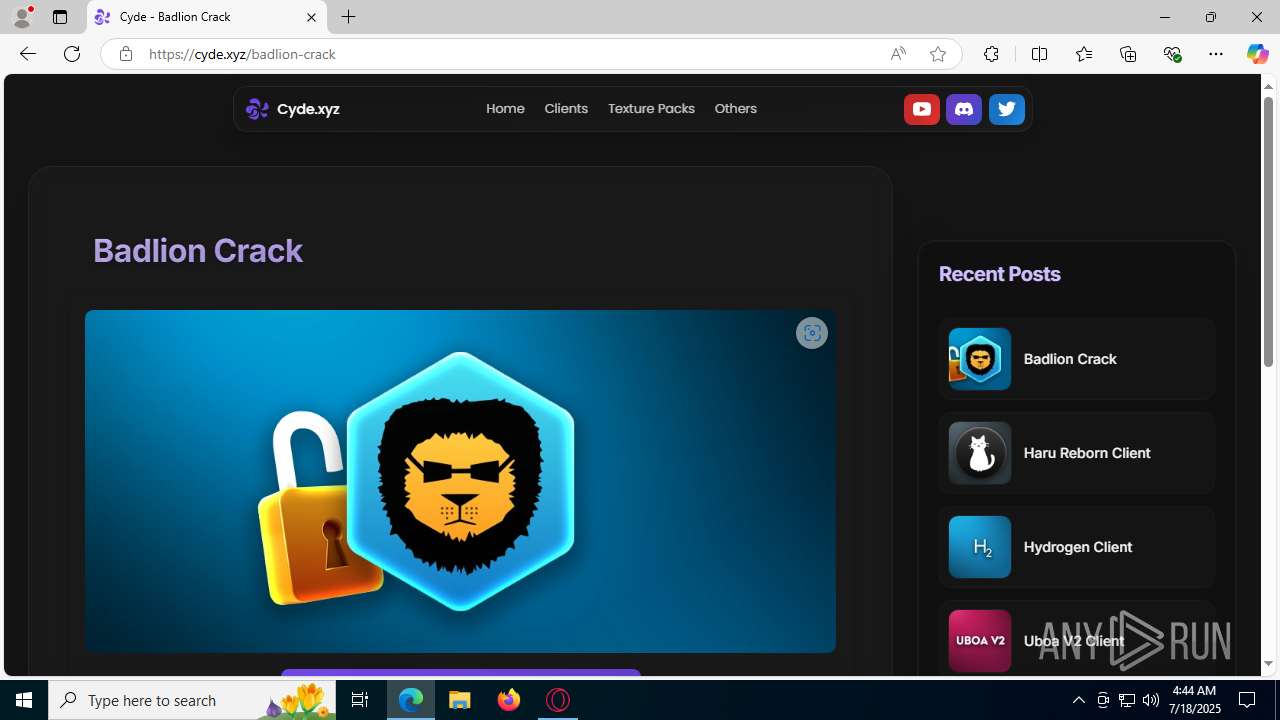Click the Haru Reborn cat thumbnail
Viewport: 1280px width, 720px height.
point(980,453)
